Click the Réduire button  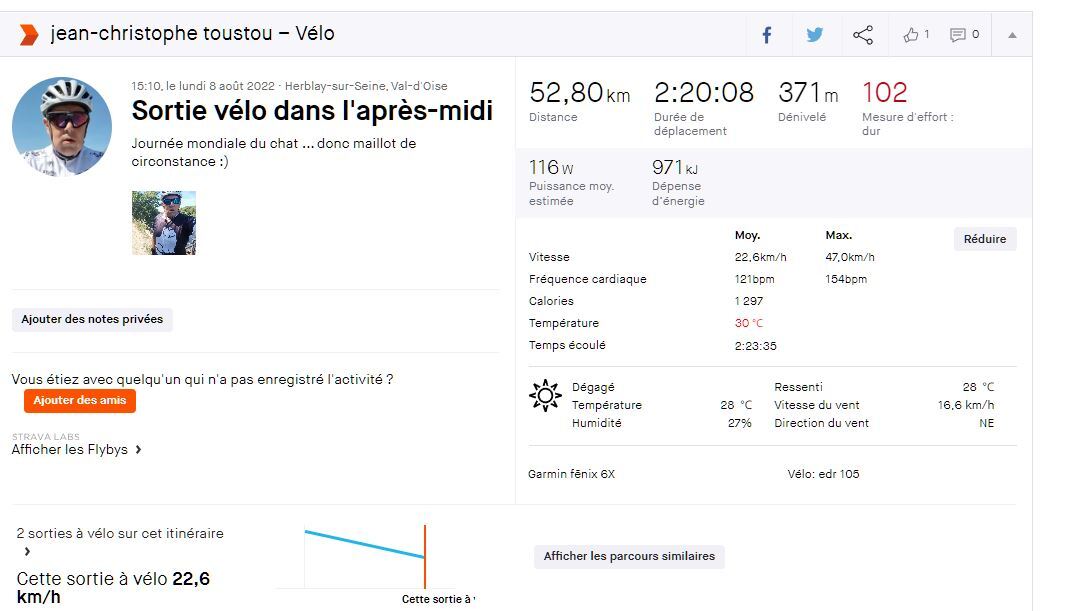click(984, 239)
